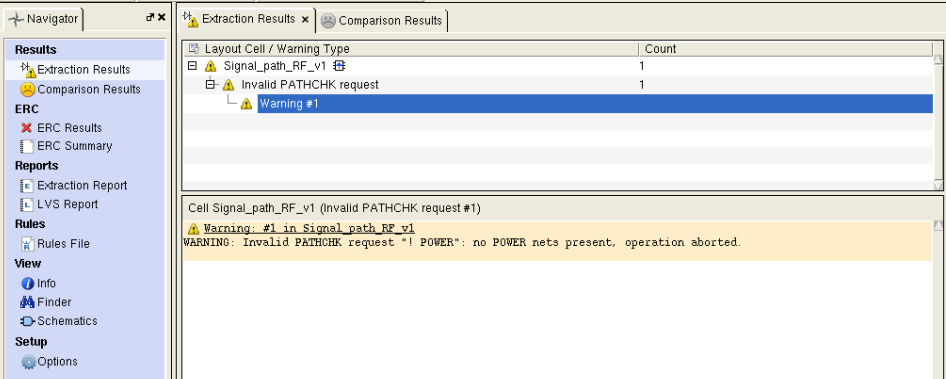Close the Extraction Results tab

pos(305,20)
